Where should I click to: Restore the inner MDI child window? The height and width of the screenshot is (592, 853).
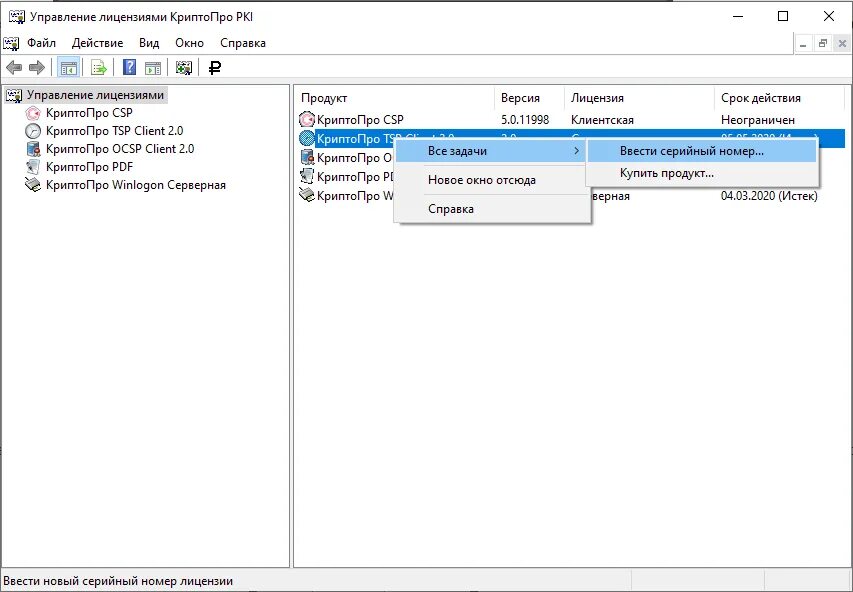(823, 44)
